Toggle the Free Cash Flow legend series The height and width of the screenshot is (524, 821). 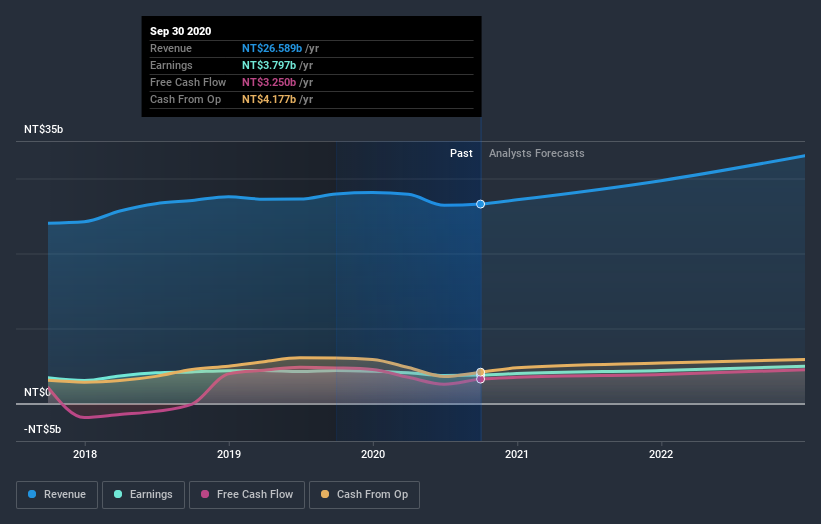(x=247, y=495)
